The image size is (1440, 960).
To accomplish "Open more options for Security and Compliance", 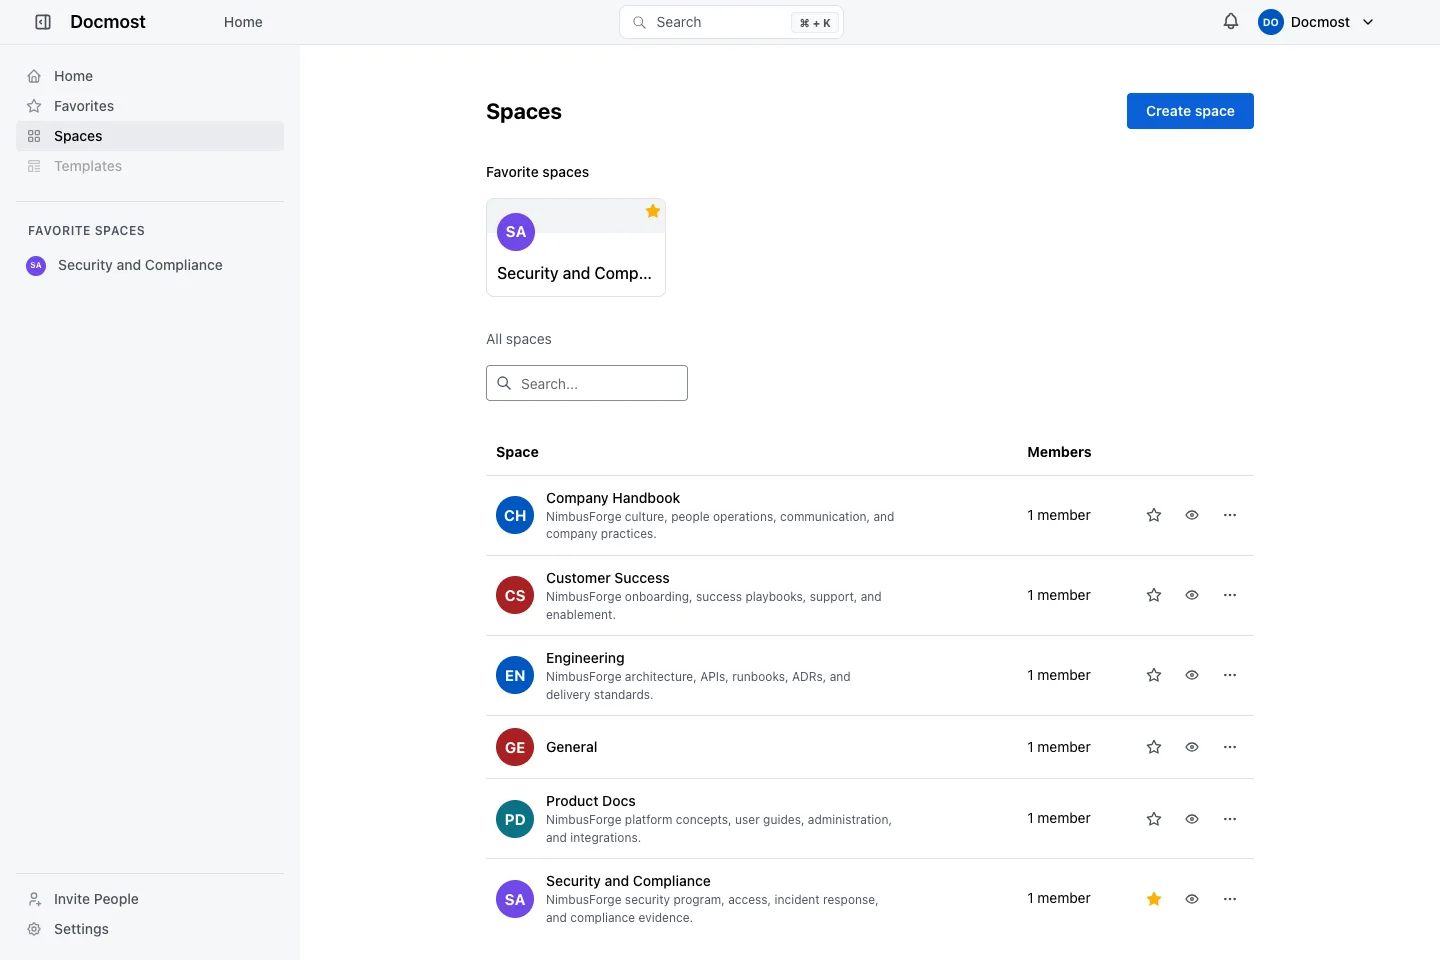I will click(1230, 899).
